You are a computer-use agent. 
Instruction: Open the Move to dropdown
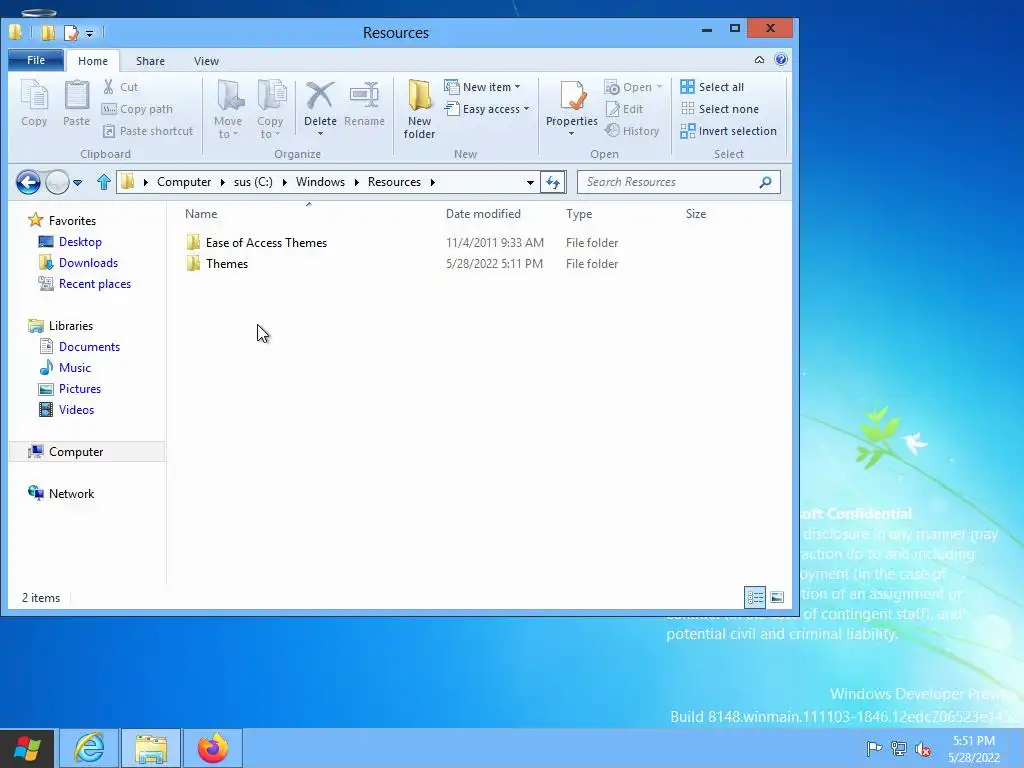(228, 110)
